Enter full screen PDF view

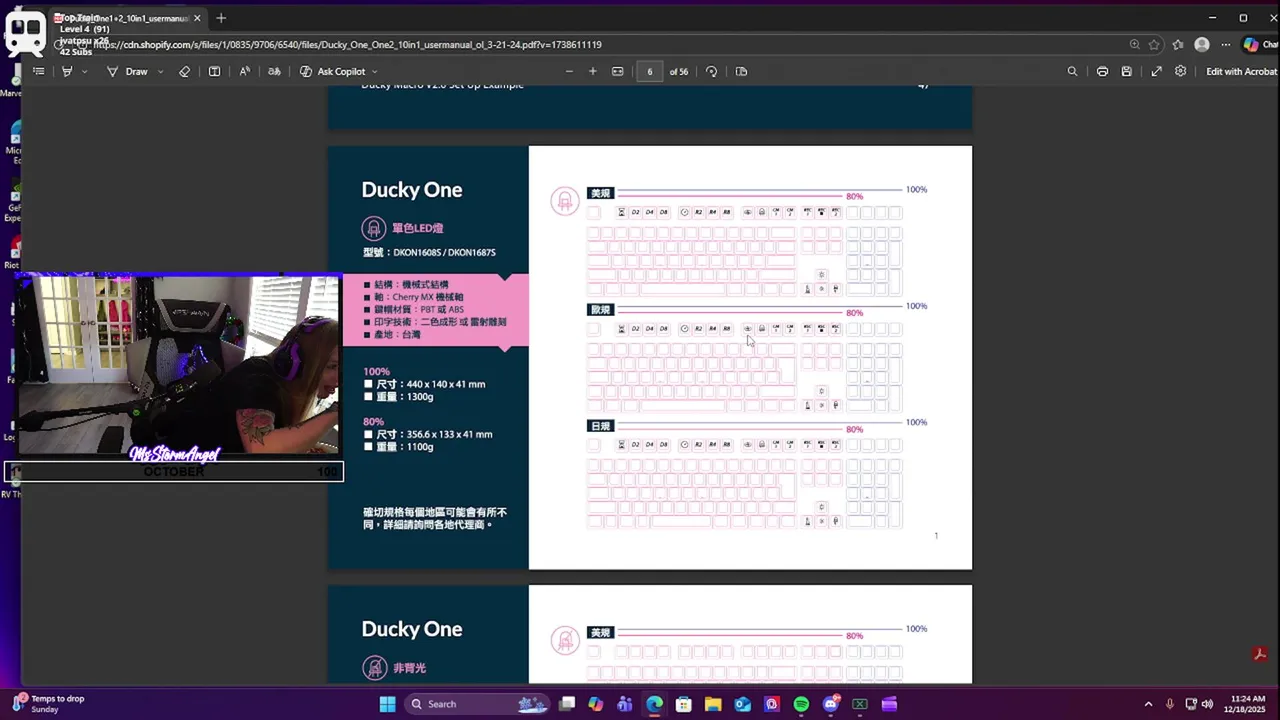point(1156,71)
